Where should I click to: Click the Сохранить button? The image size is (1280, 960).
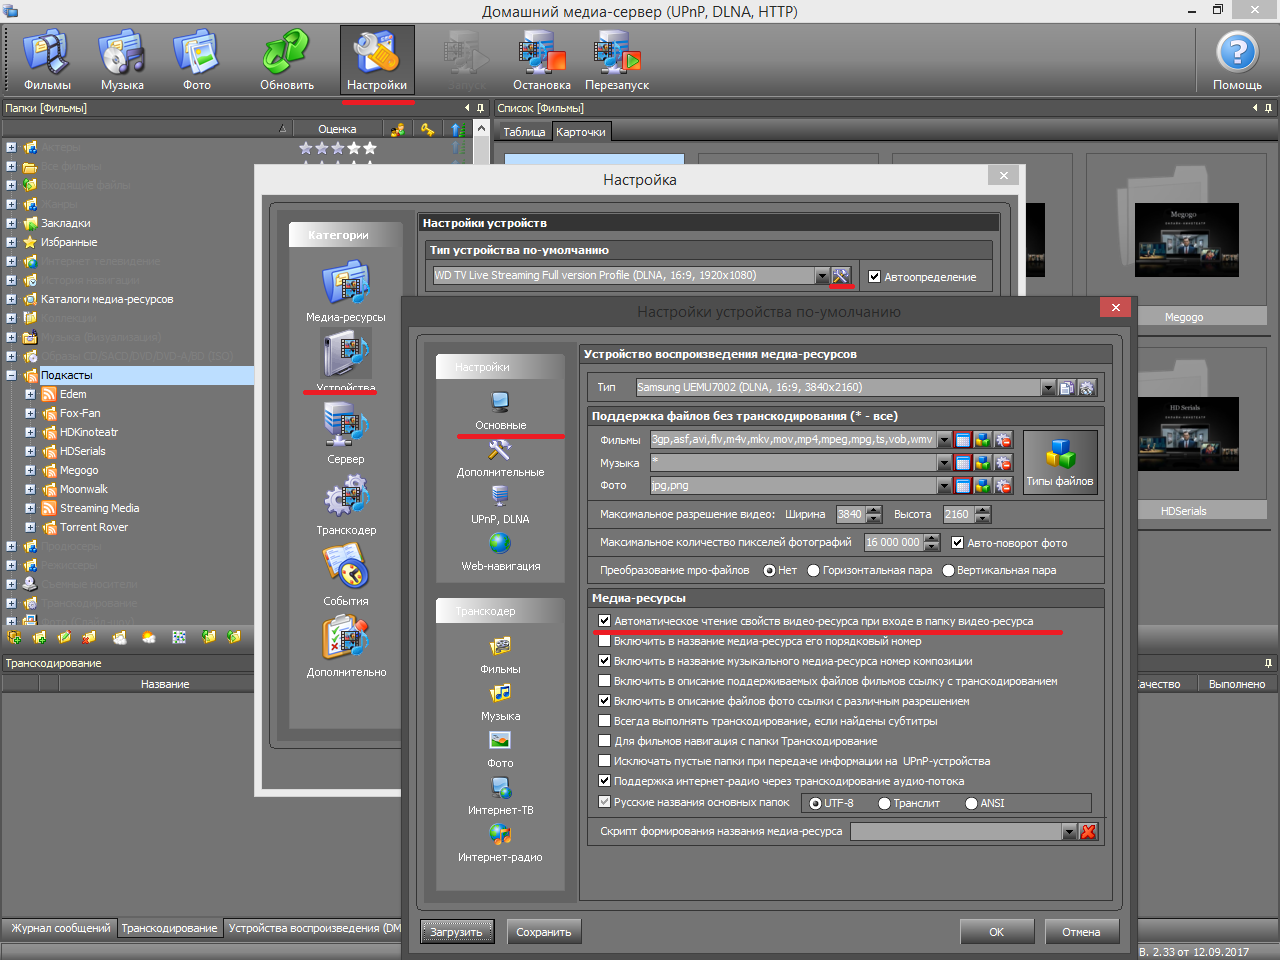click(x=543, y=932)
